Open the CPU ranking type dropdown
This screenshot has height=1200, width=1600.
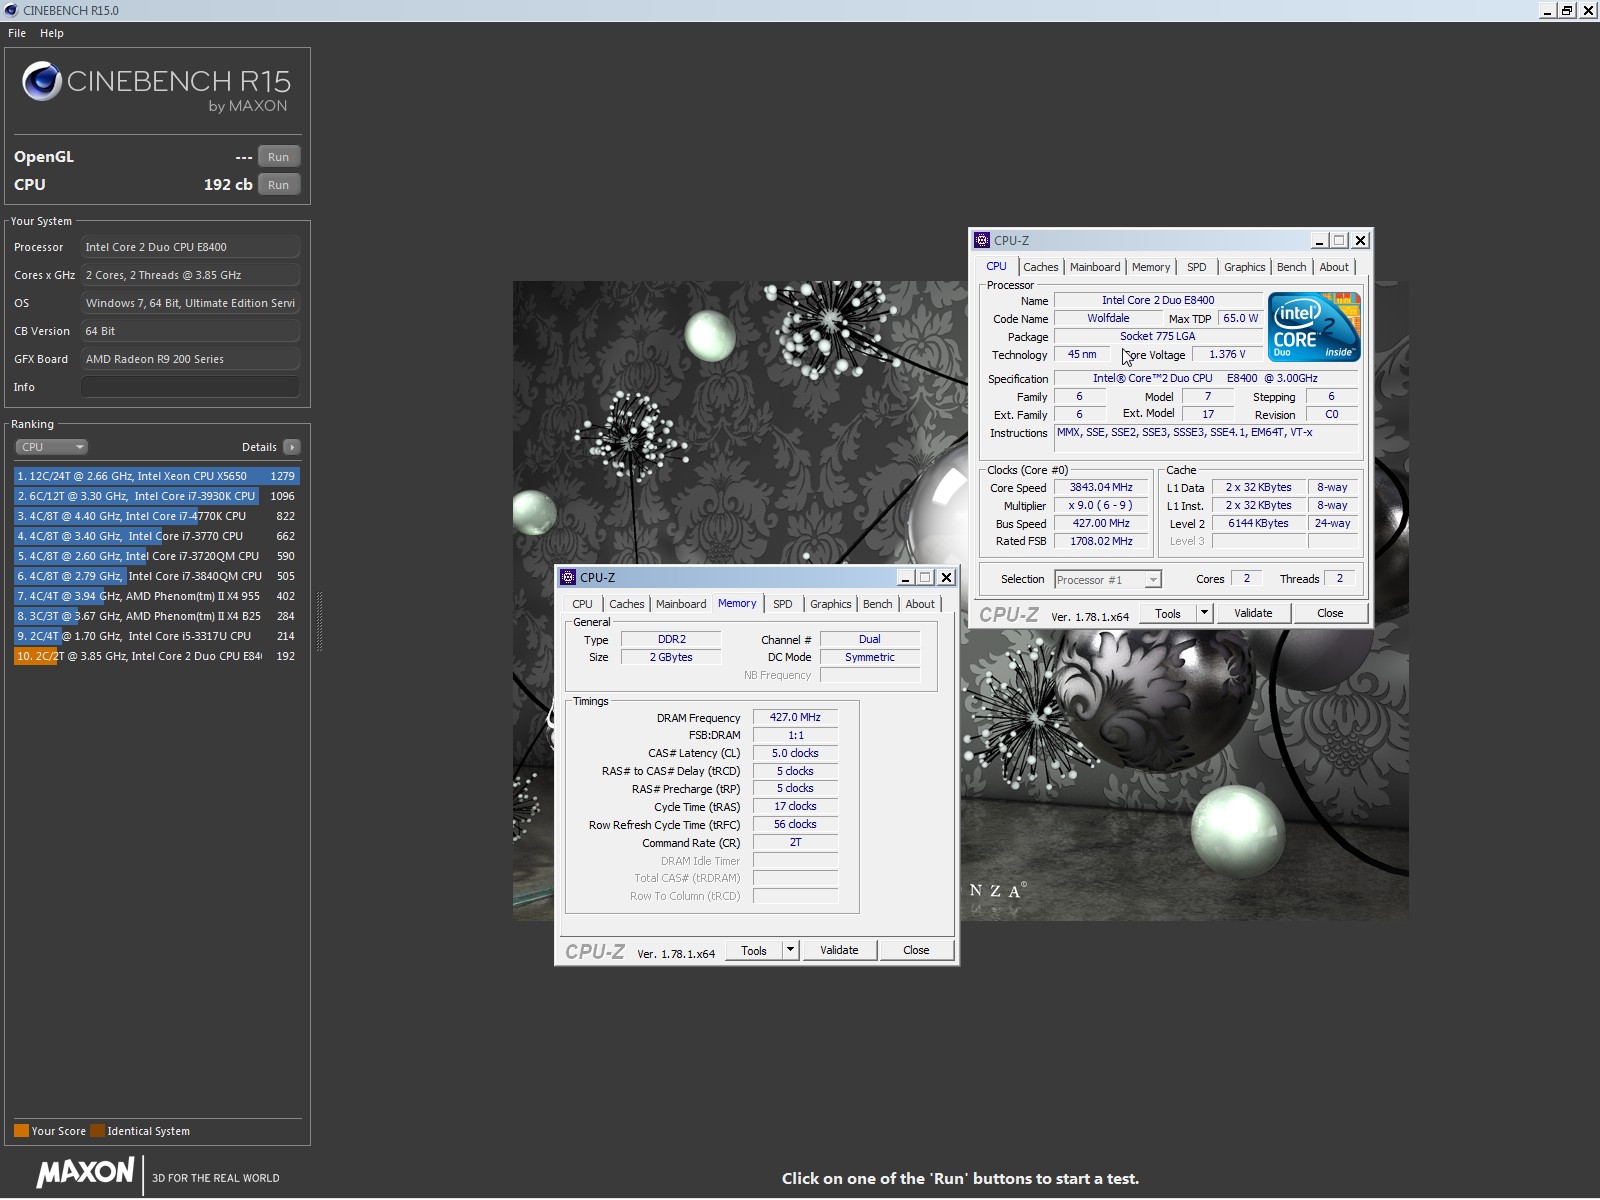click(51, 447)
